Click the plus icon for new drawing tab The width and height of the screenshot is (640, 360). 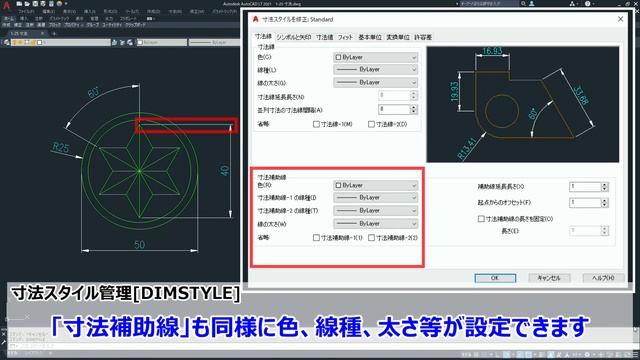coord(54,33)
